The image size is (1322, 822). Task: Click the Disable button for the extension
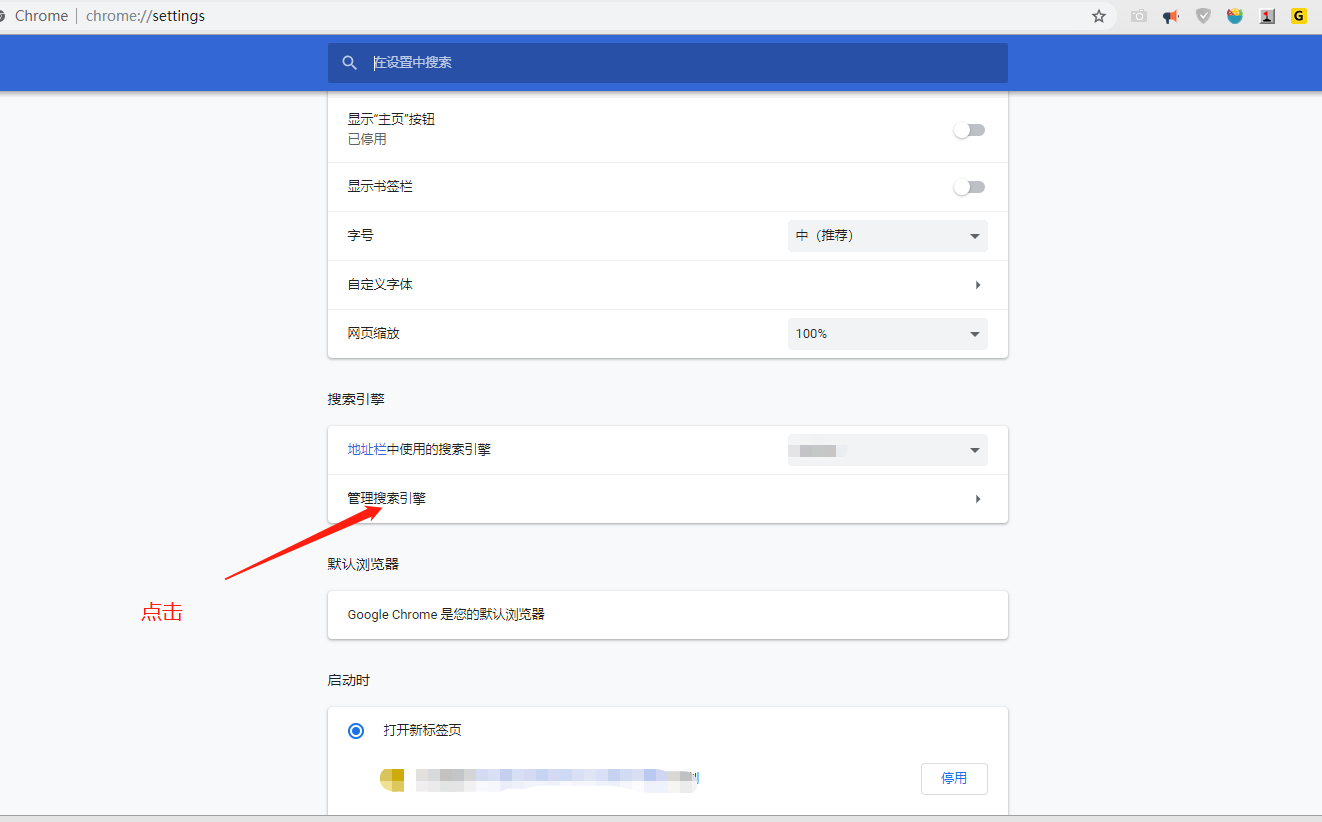(x=954, y=778)
